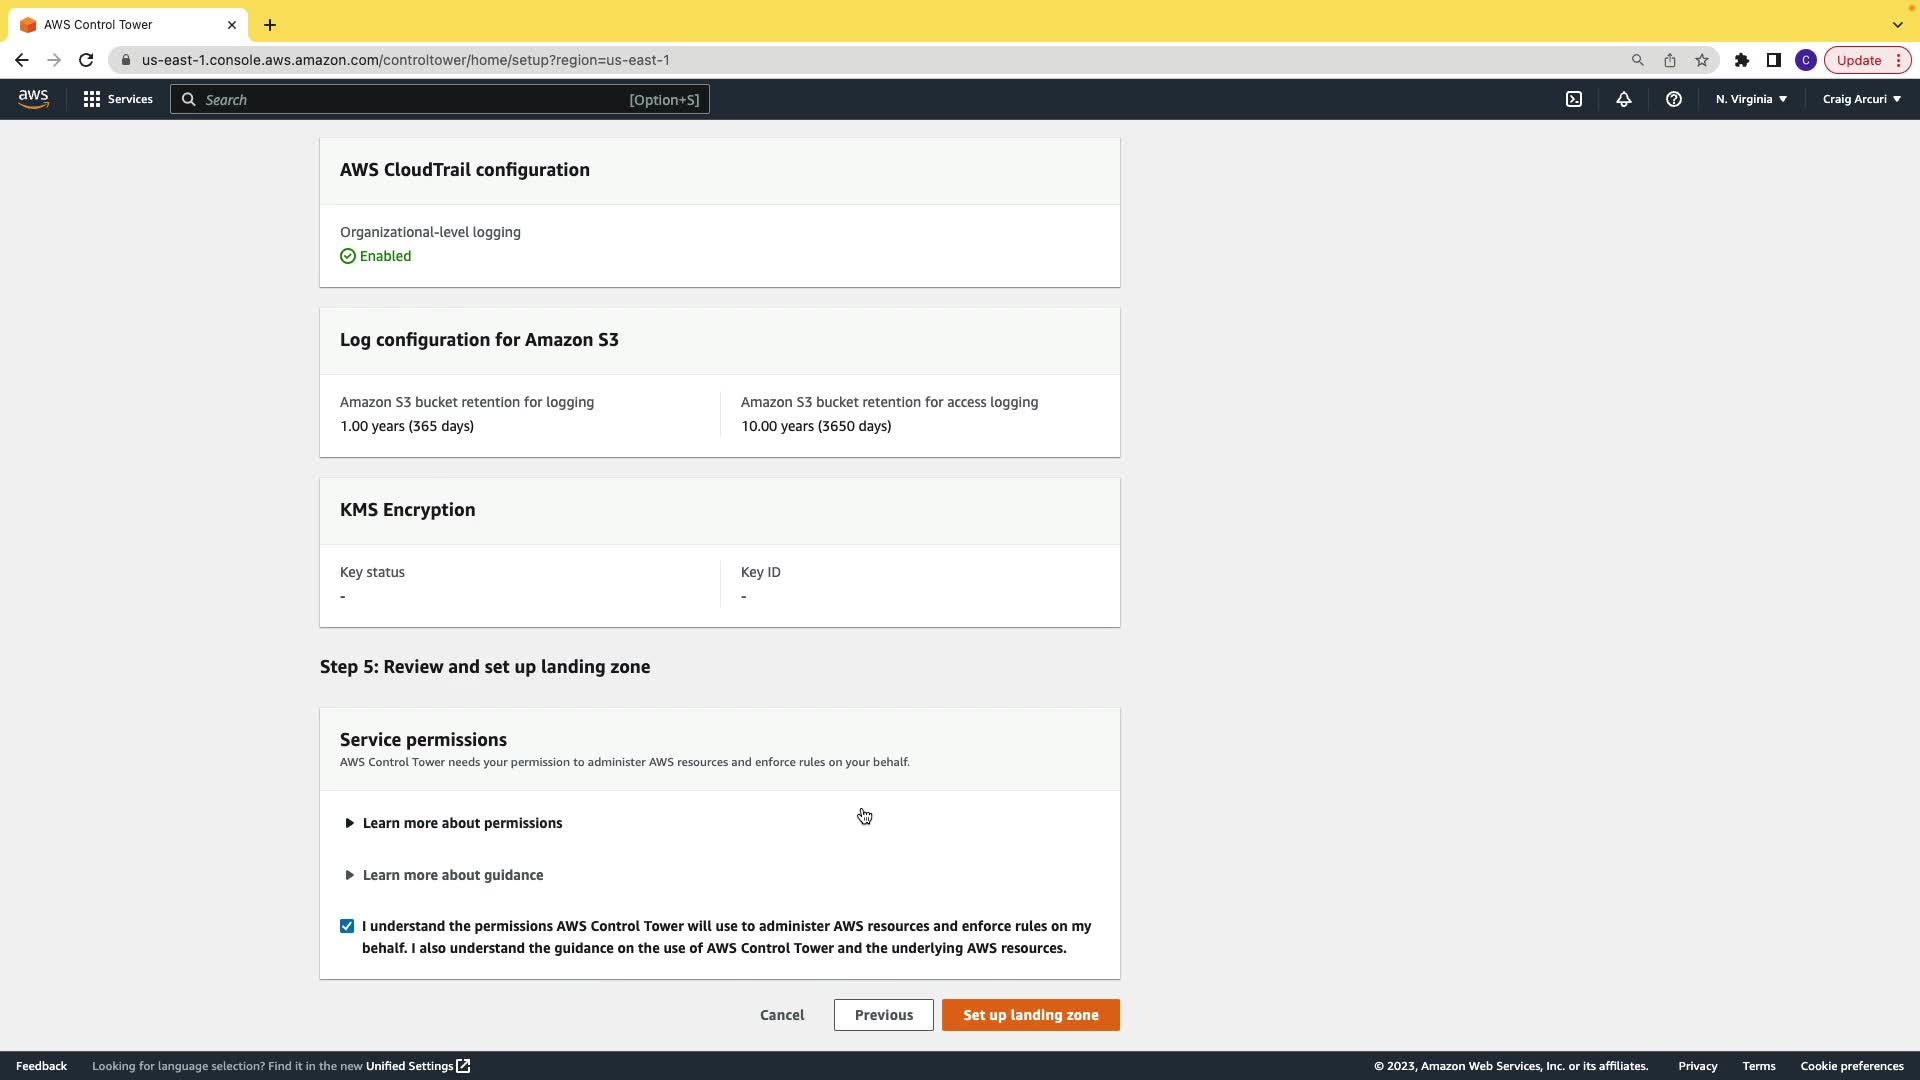Open the notifications bell icon
Viewport: 1920px width, 1080px height.
[1624, 99]
